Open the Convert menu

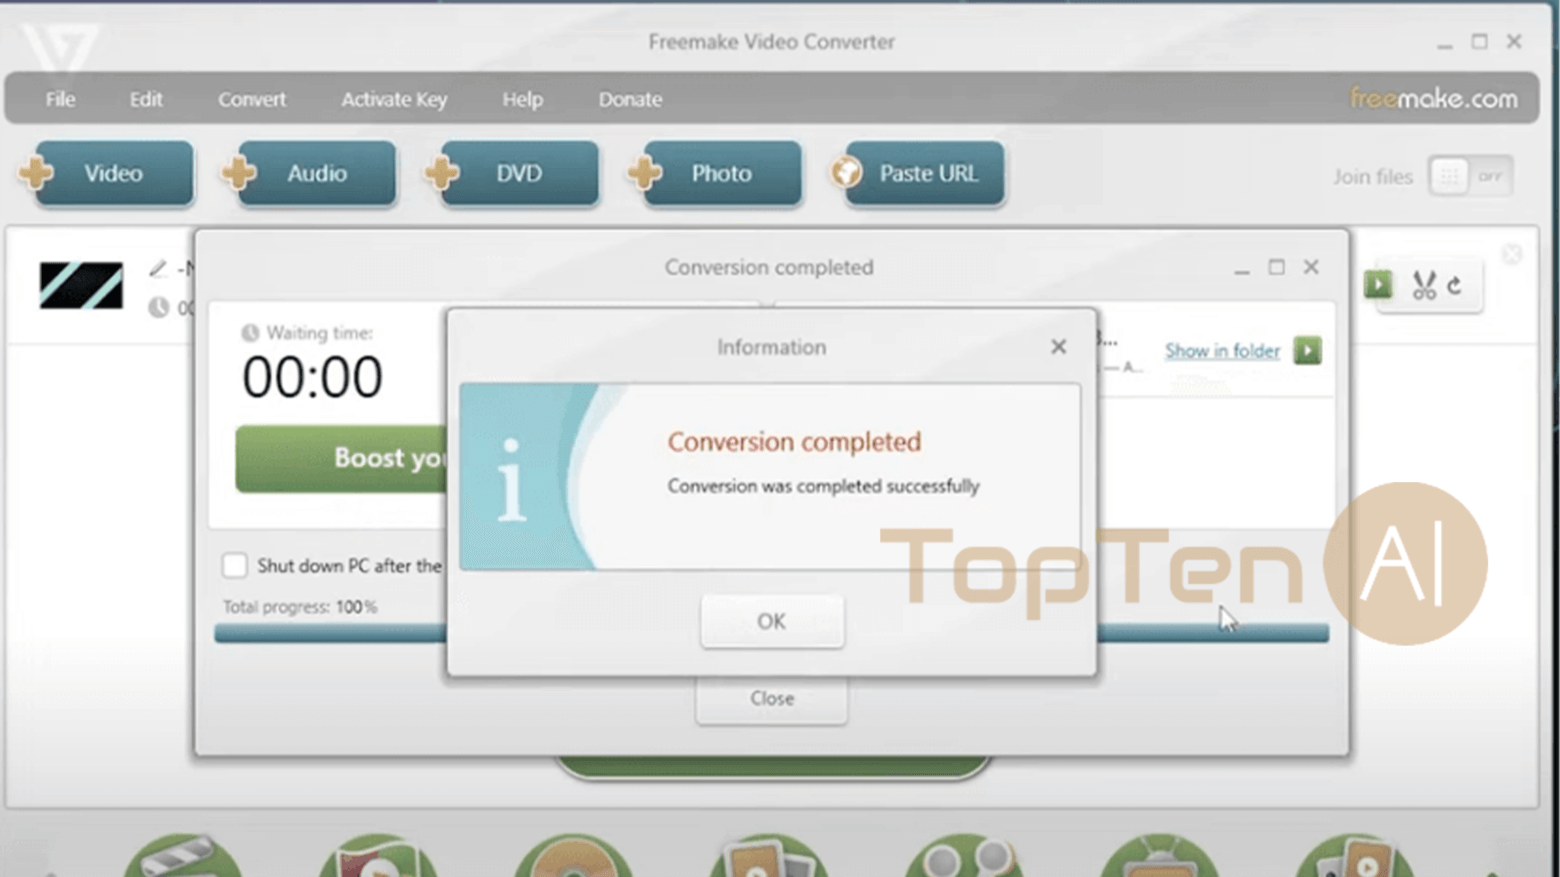pos(252,99)
